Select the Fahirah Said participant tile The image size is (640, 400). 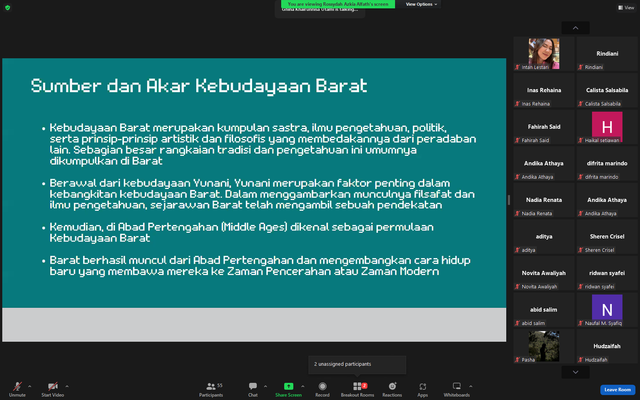(544, 127)
